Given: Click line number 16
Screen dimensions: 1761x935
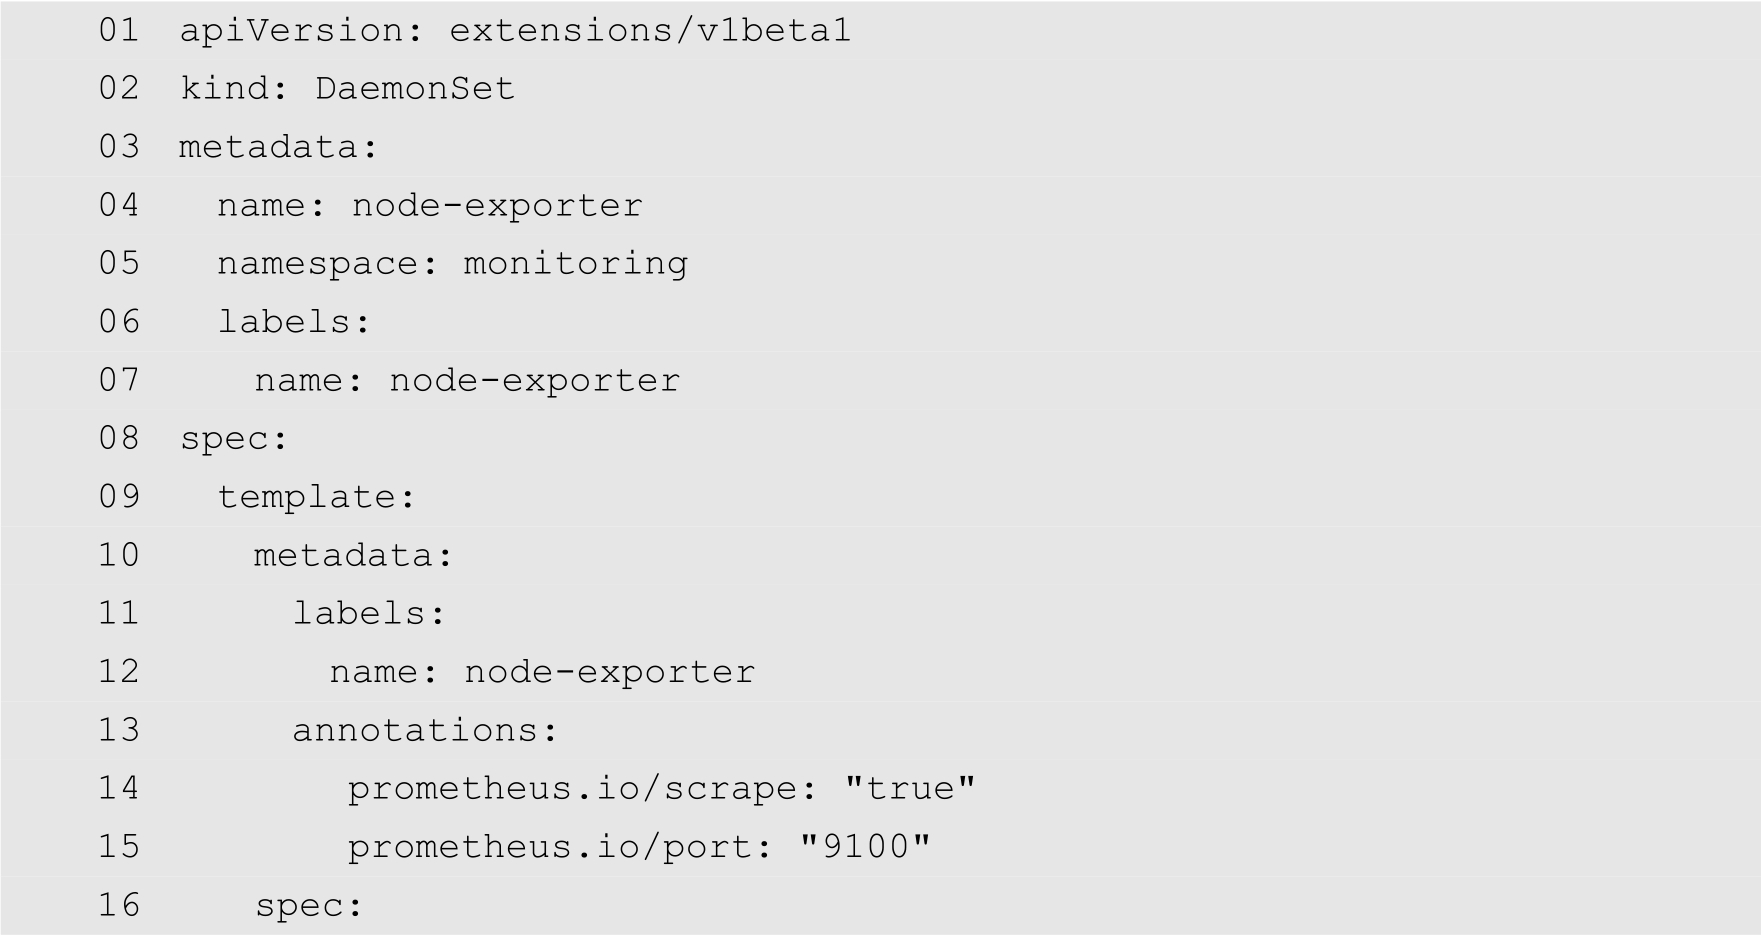Looking at the screenshot, I should [119, 906].
